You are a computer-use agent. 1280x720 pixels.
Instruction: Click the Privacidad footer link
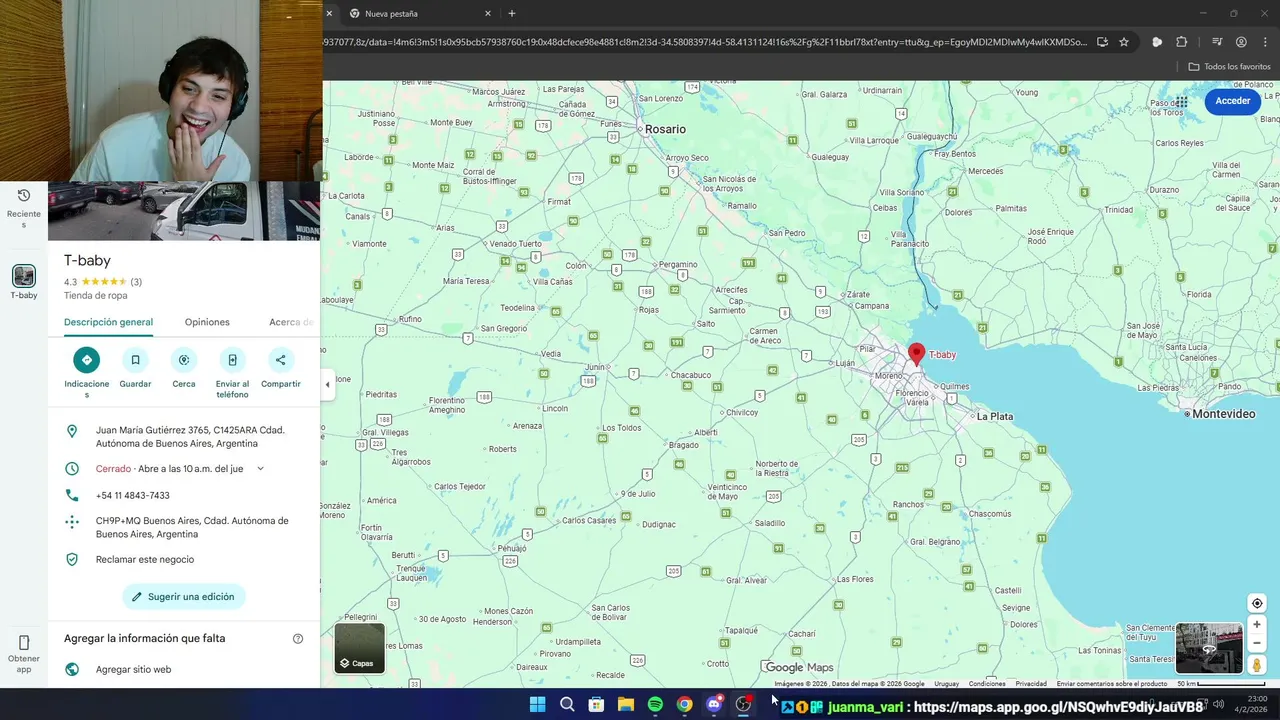click(x=1031, y=684)
